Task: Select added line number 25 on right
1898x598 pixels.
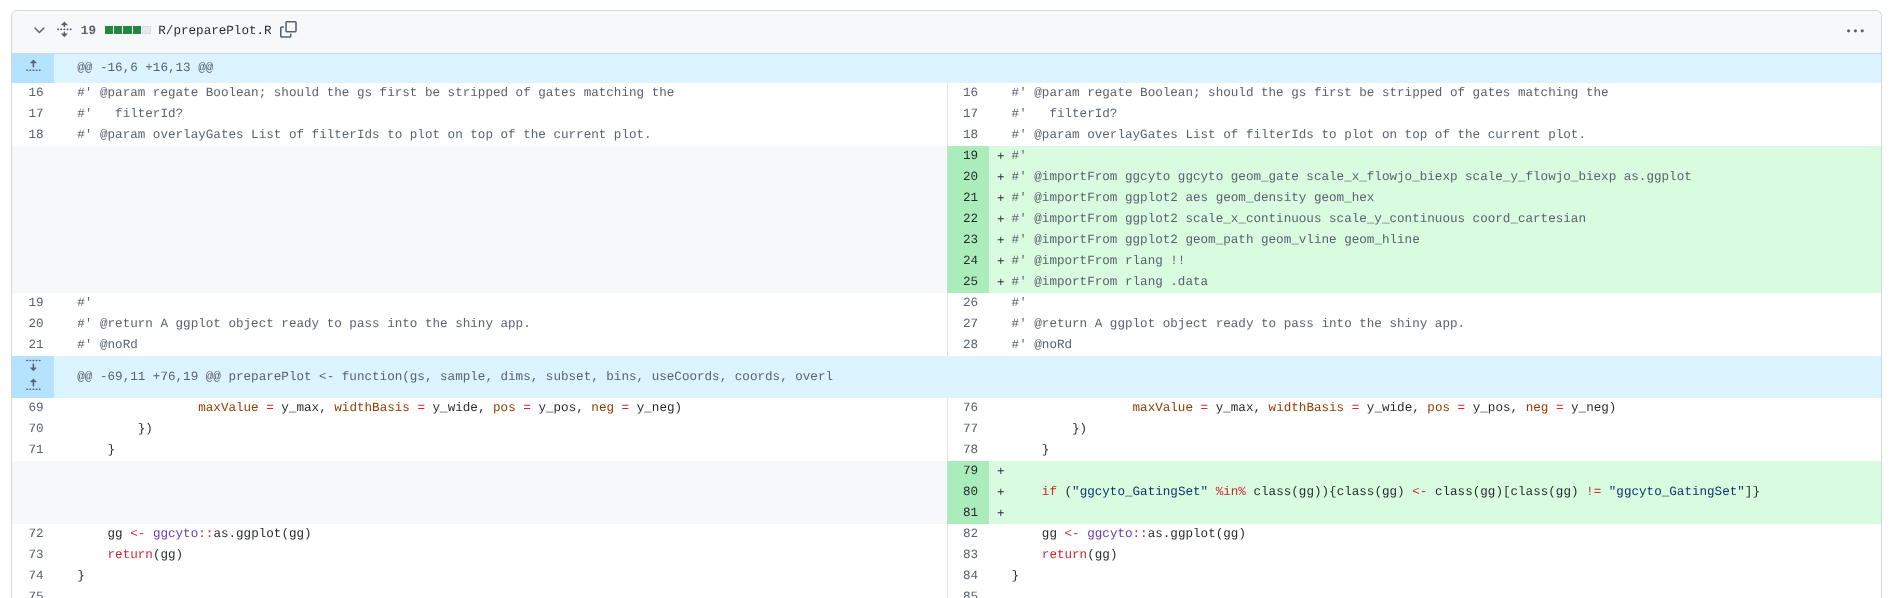Action: [969, 282]
